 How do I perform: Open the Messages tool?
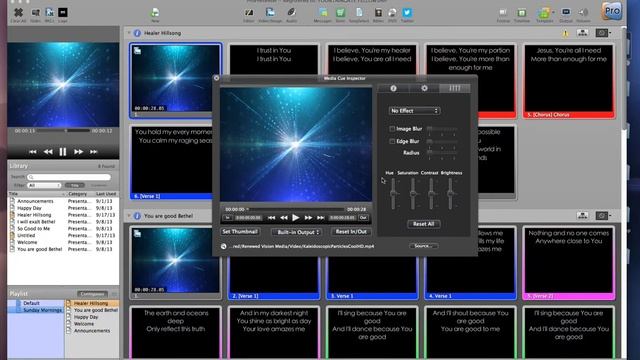322,13
